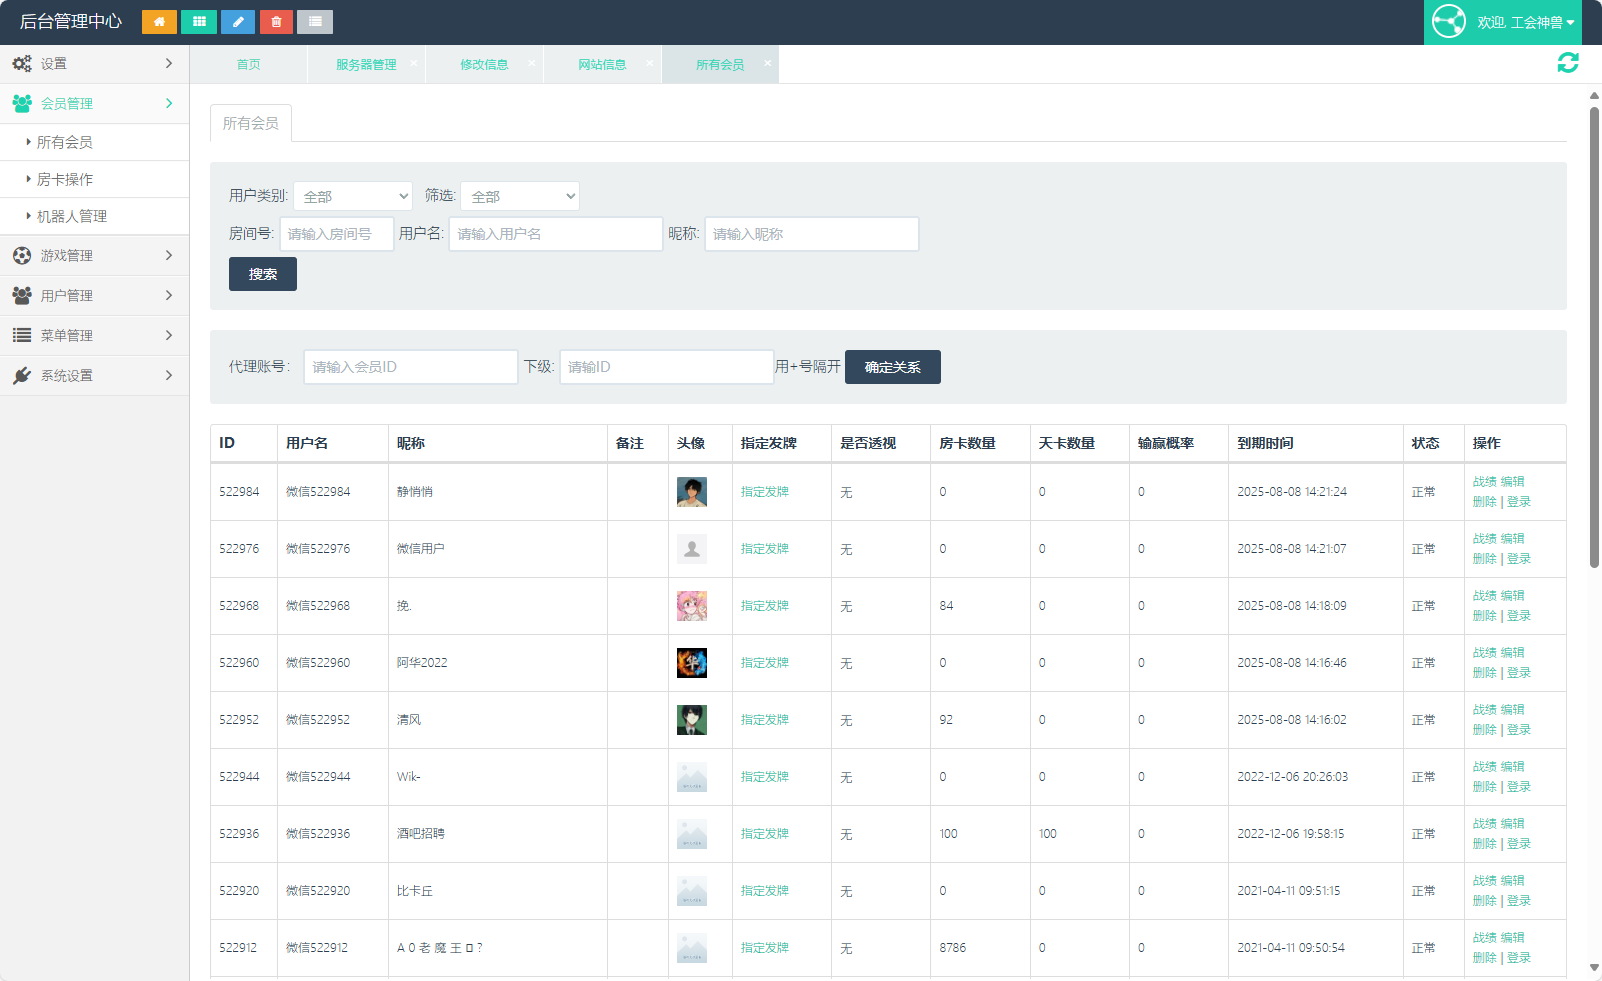
Task: Click the 搜索 button
Action: click(x=262, y=274)
